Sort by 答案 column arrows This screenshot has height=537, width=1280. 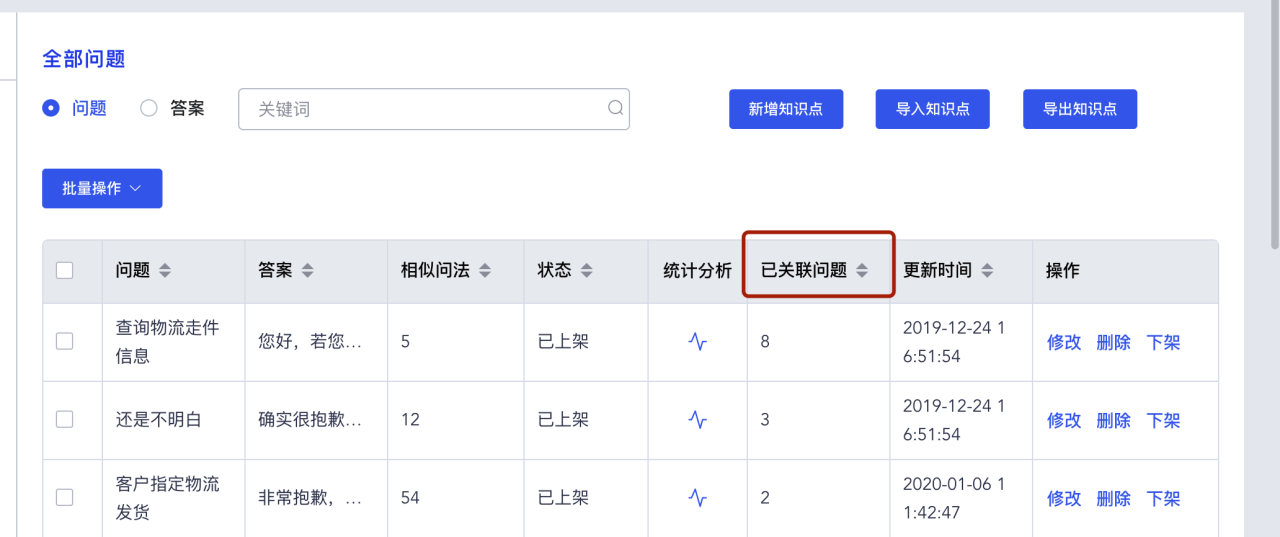[x=308, y=270]
